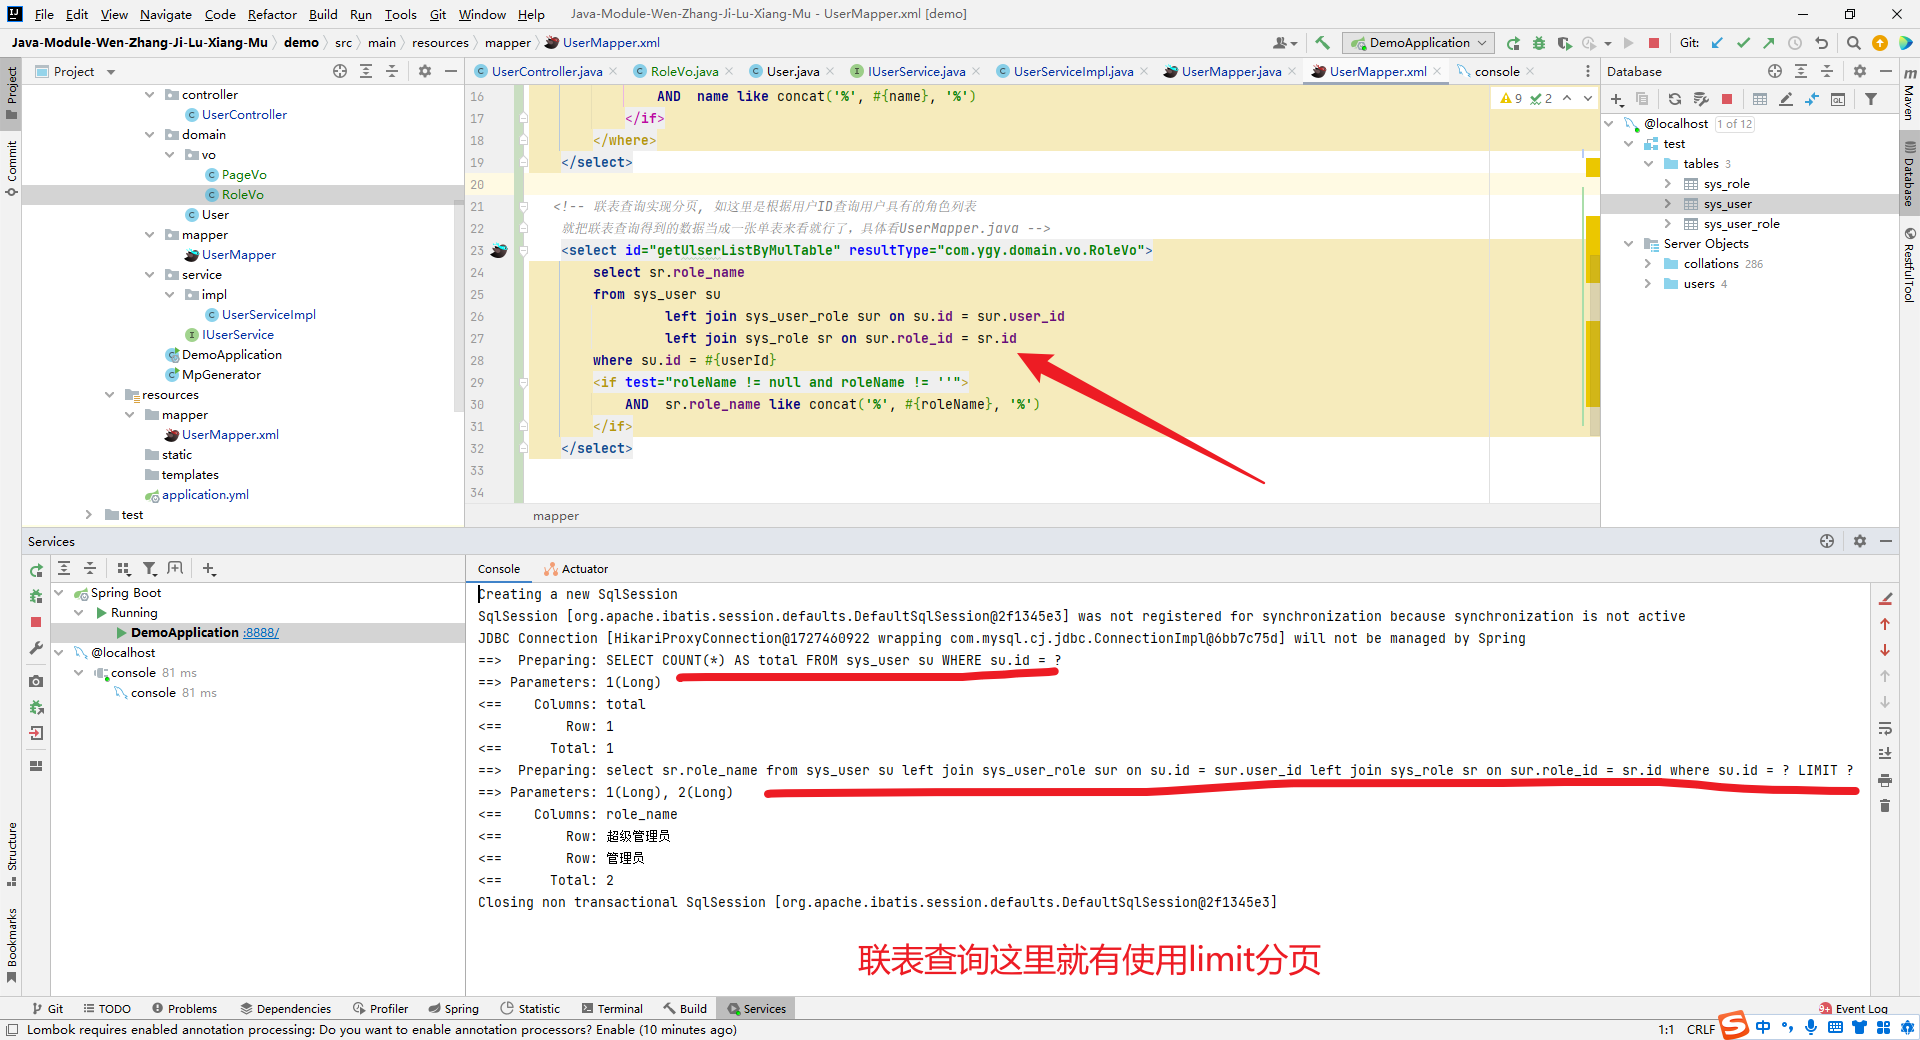Toggle the Project tool window stripe button
This screenshot has height=1040, width=1920.
click(x=12, y=93)
